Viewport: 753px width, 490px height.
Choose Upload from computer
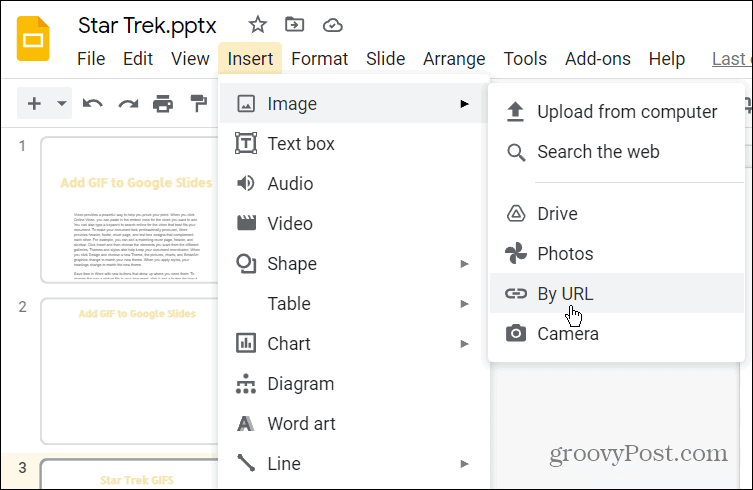tap(617, 111)
